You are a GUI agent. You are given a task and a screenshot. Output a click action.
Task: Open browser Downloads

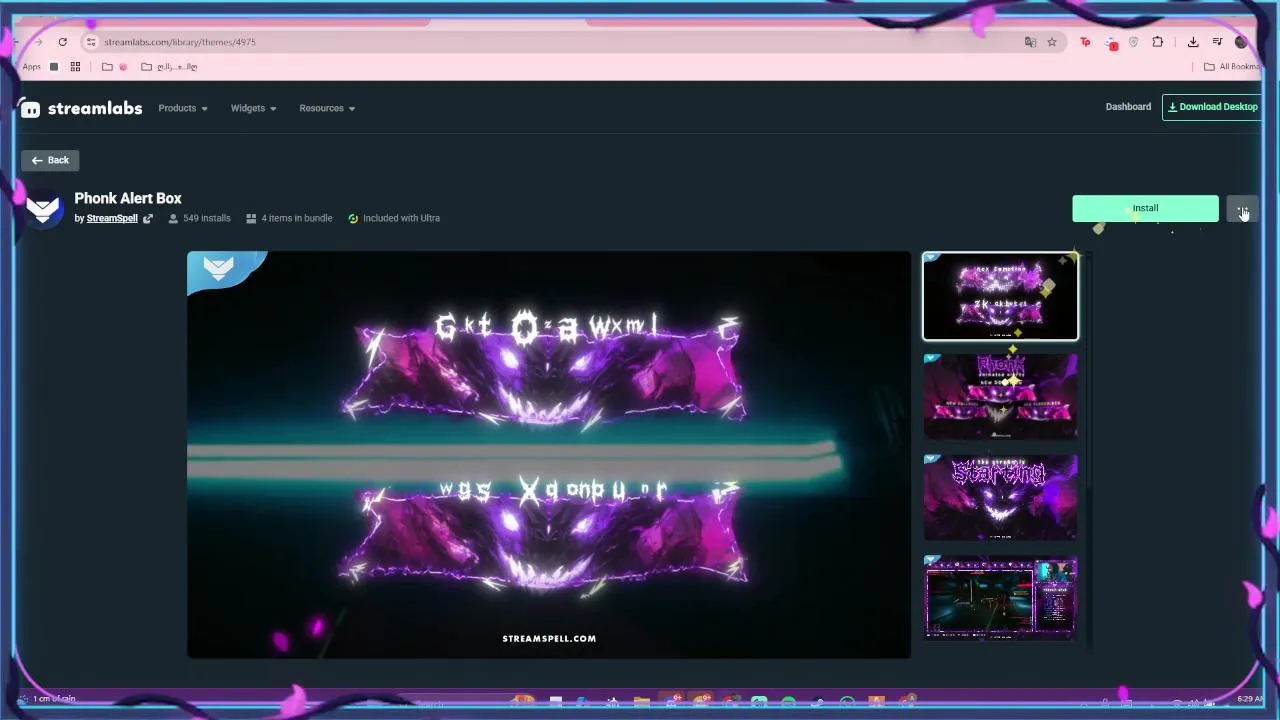[1193, 42]
